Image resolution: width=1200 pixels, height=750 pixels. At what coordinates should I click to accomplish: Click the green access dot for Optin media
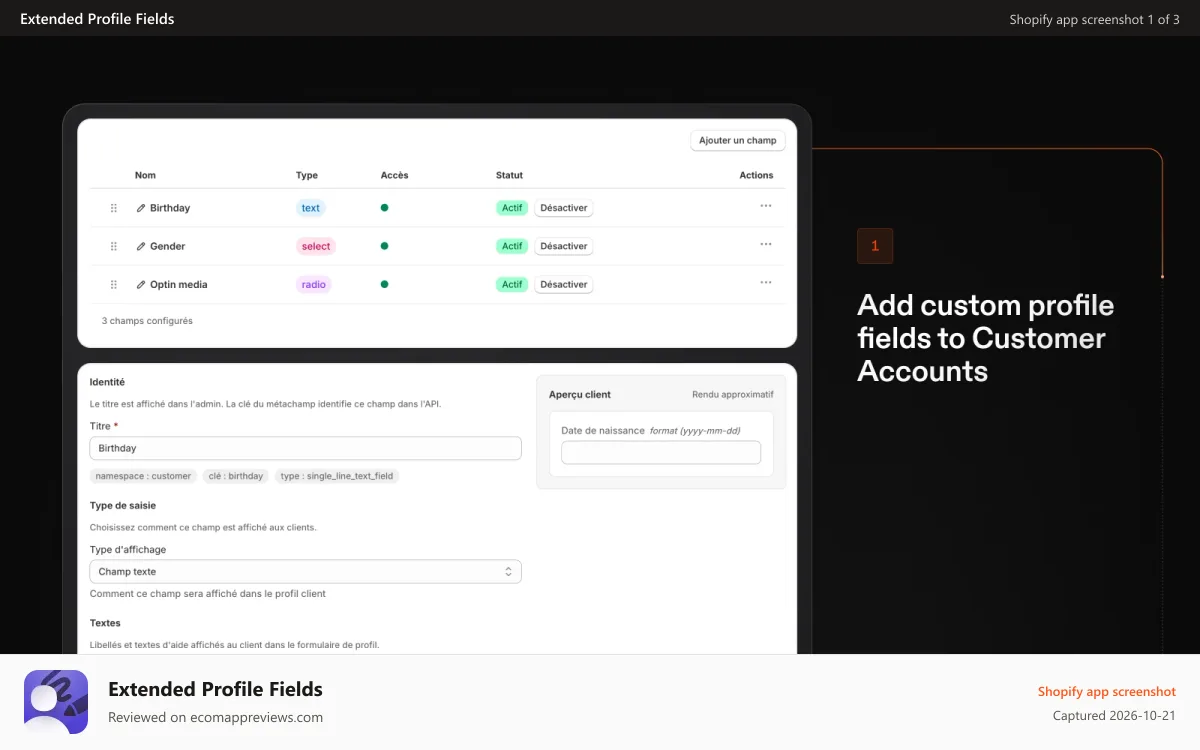(384, 284)
